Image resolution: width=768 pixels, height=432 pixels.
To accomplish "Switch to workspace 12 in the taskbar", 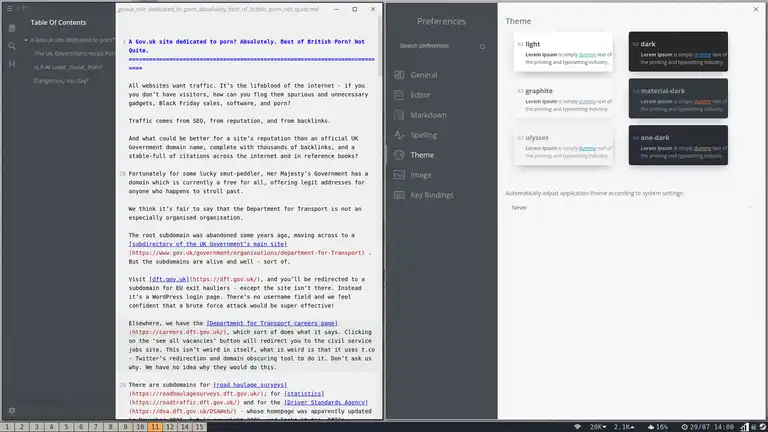I will [170, 427].
